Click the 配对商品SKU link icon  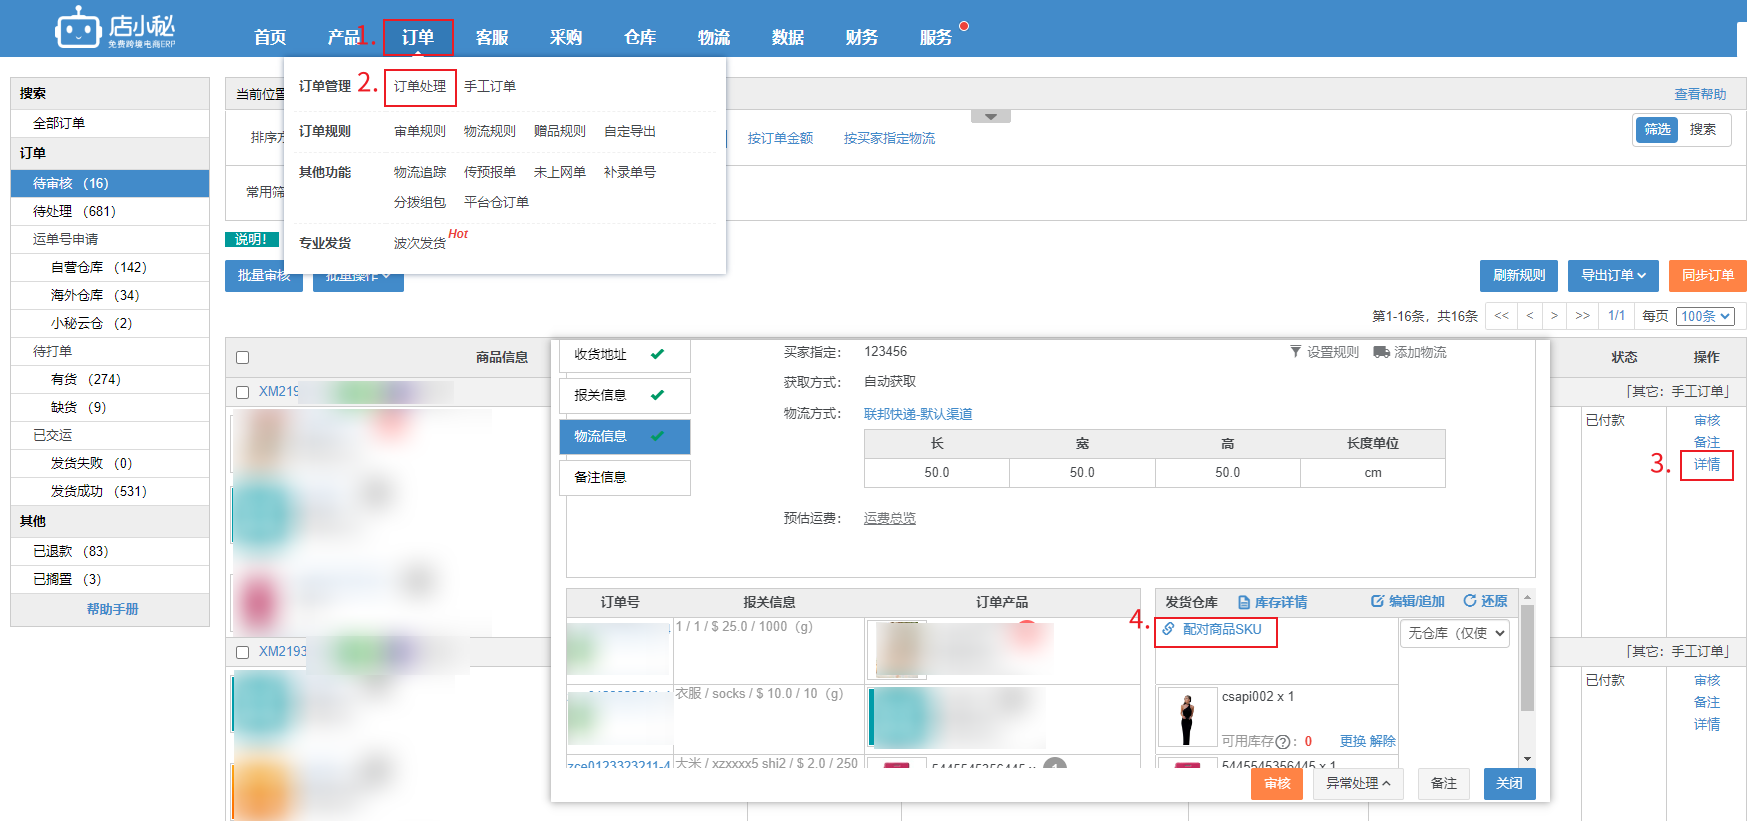[x=1168, y=629]
